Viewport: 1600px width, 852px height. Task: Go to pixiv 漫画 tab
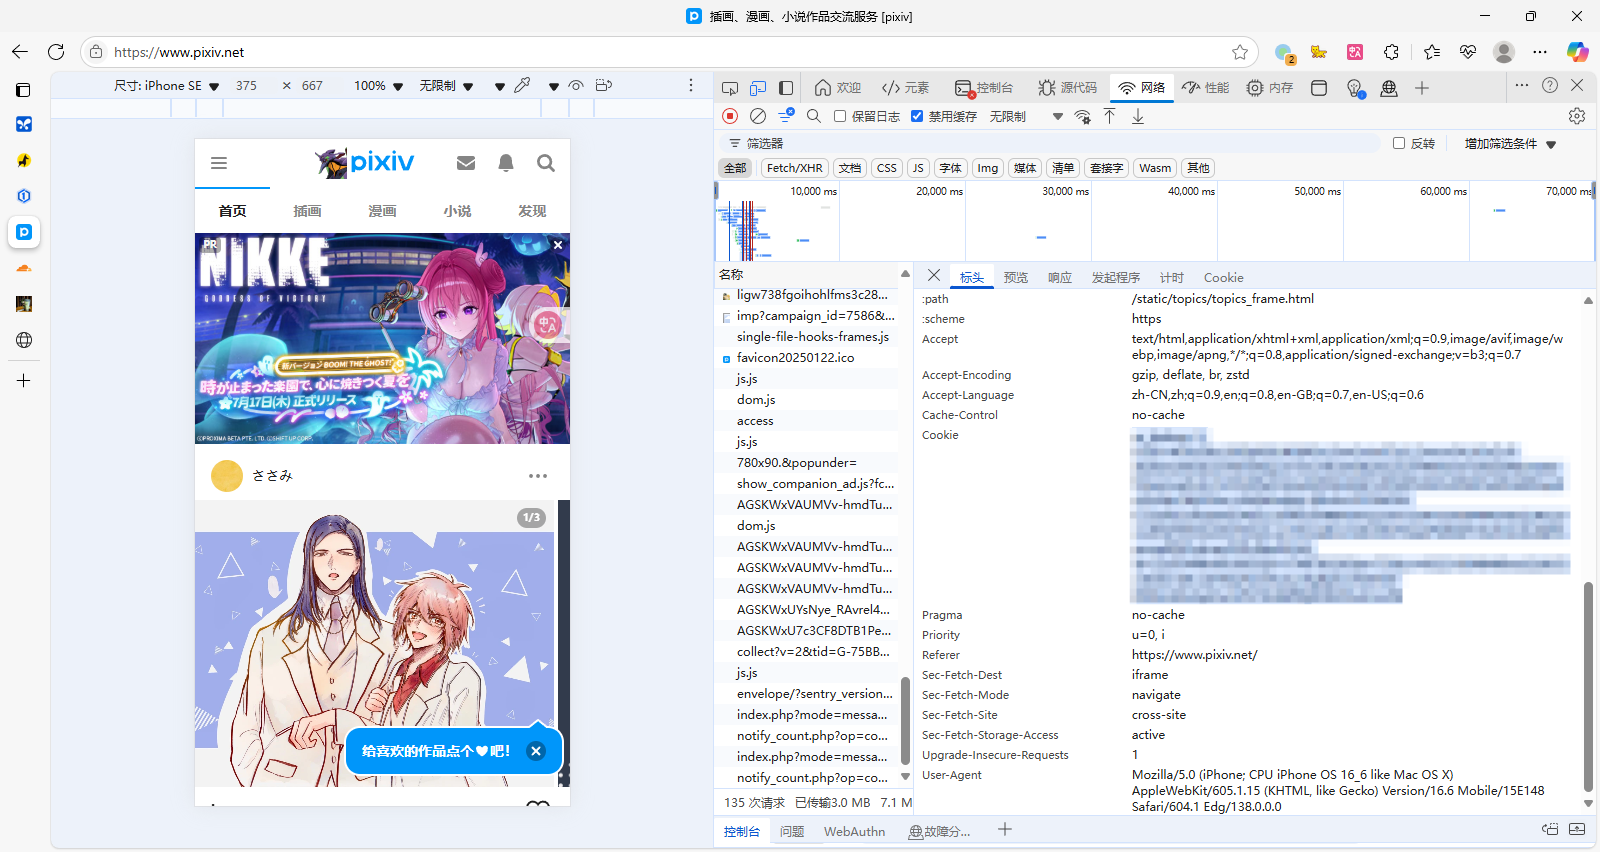(x=382, y=211)
